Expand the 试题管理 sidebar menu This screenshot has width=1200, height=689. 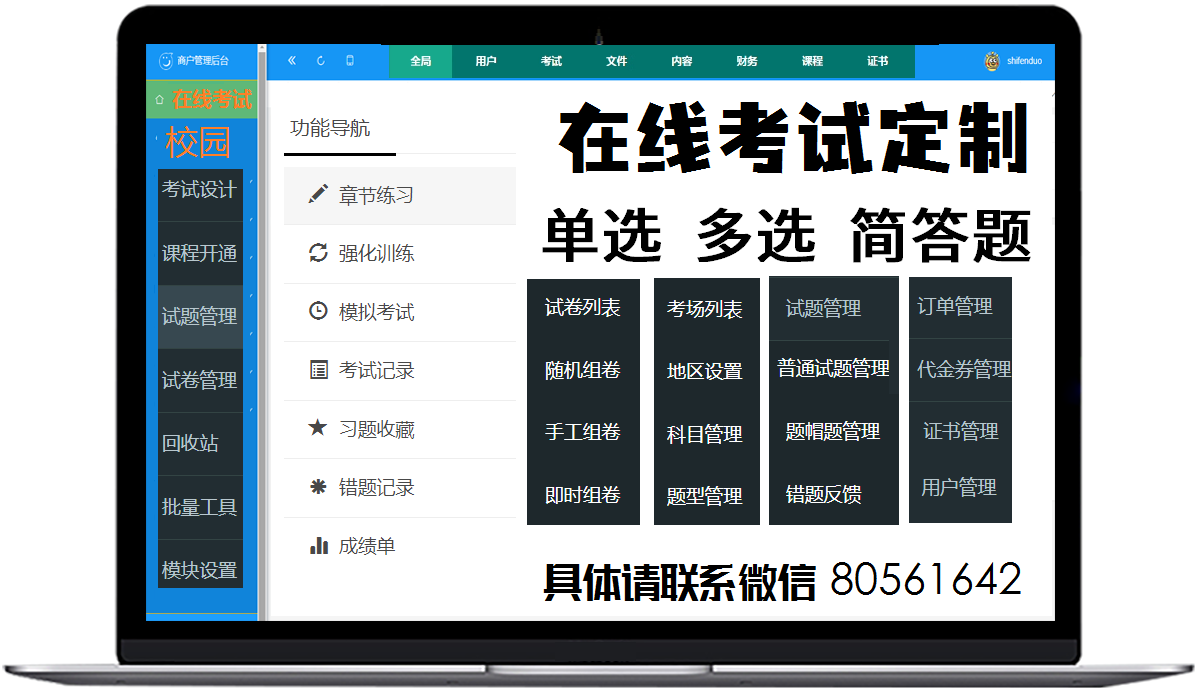(x=200, y=317)
